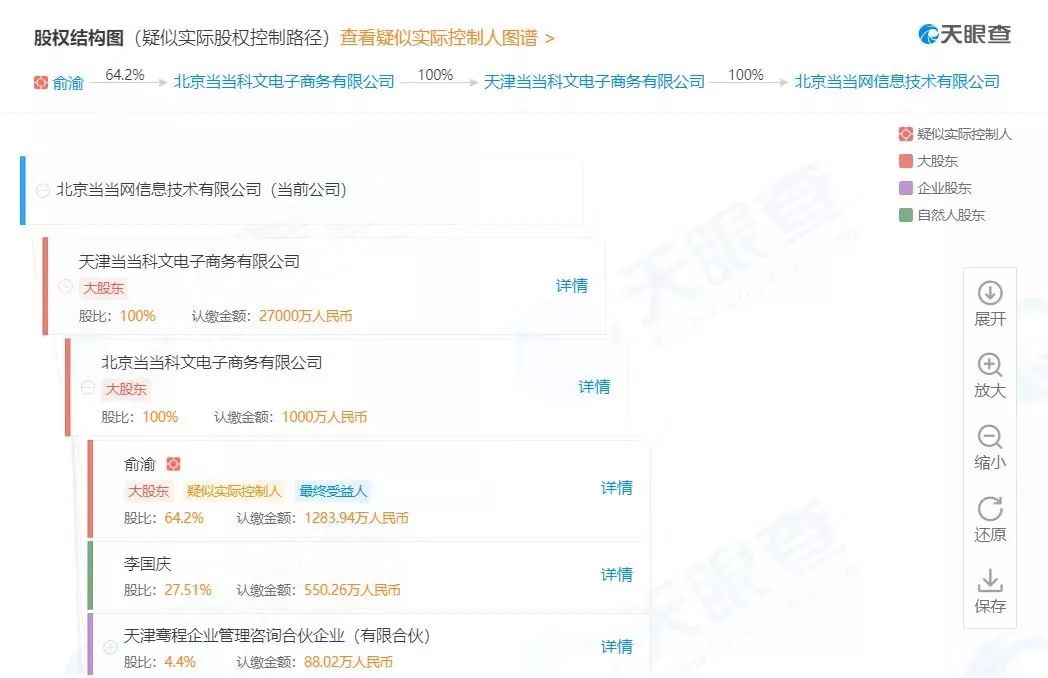The height and width of the screenshot is (678, 1048).
Task: Click the green 自然人股东 legend swatch
Action: click(906, 215)
